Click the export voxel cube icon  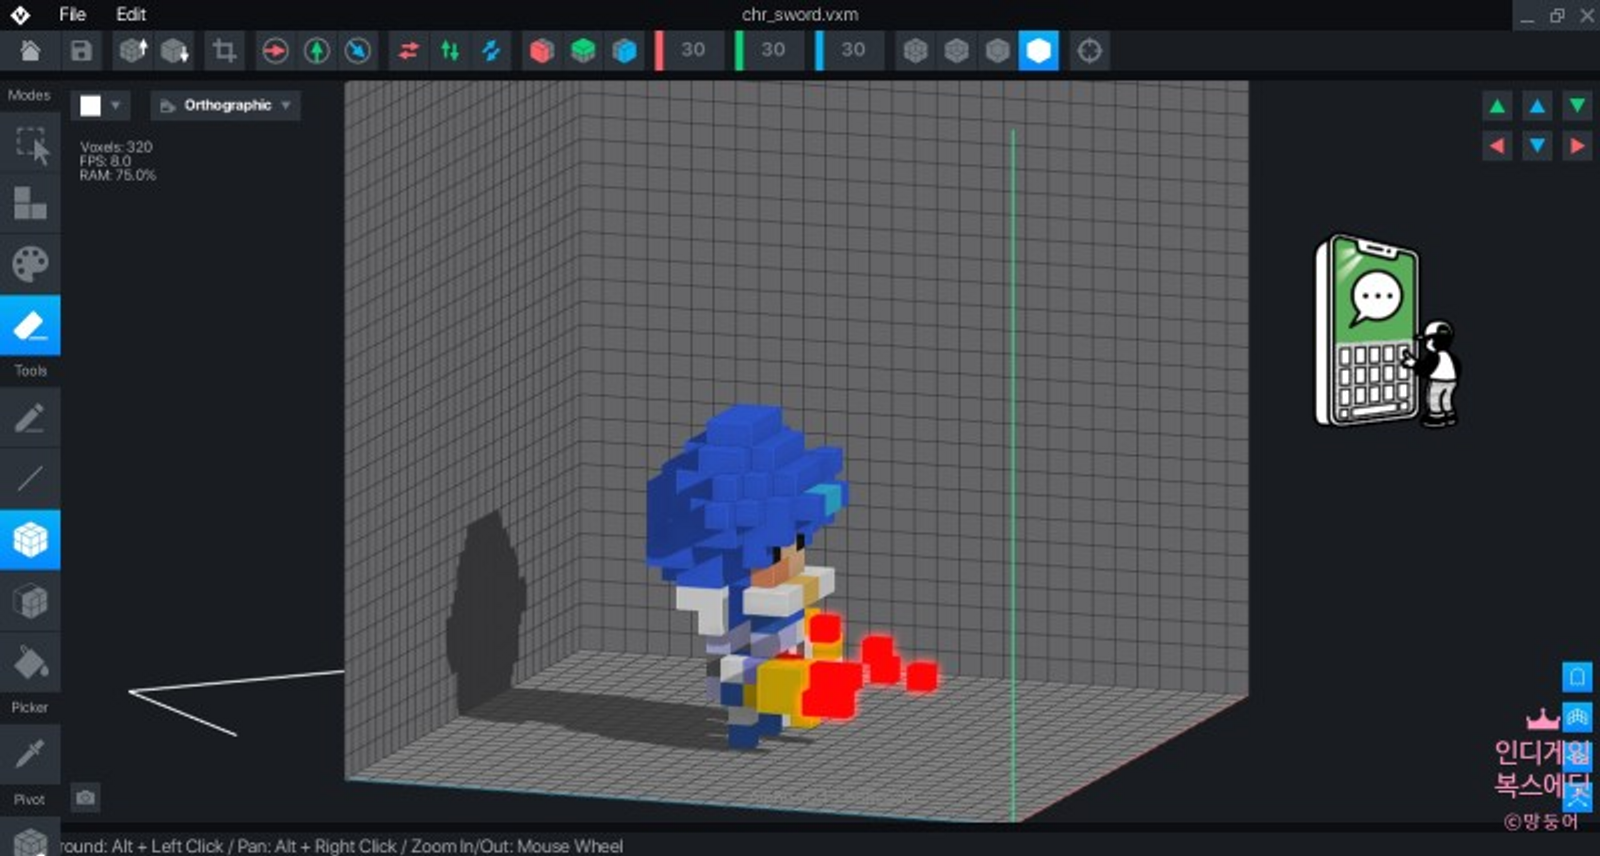(x=175, y=51)
